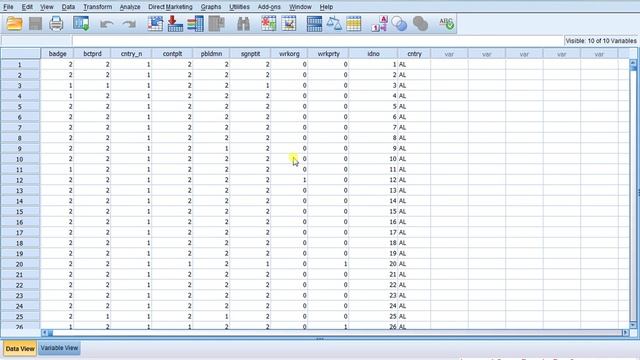Screen dimensions: 640x360
Task: Open the Window menu
Action: pos(300,7)
